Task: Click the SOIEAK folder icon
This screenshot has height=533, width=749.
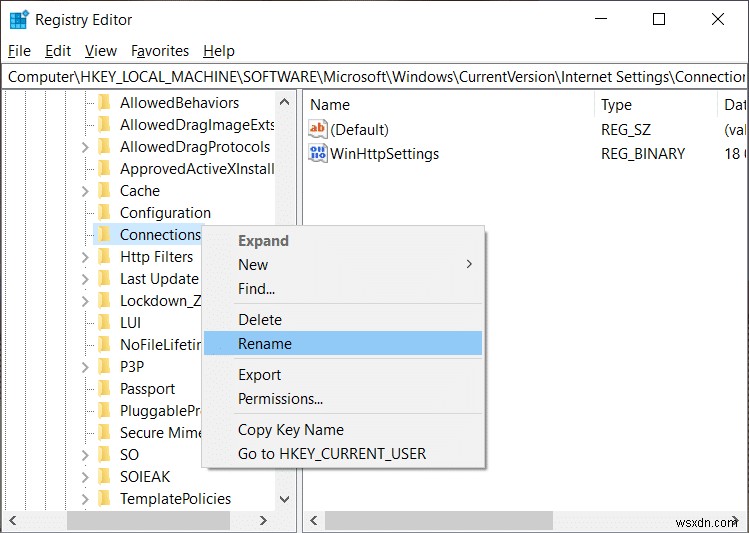Action: [104, 476]
